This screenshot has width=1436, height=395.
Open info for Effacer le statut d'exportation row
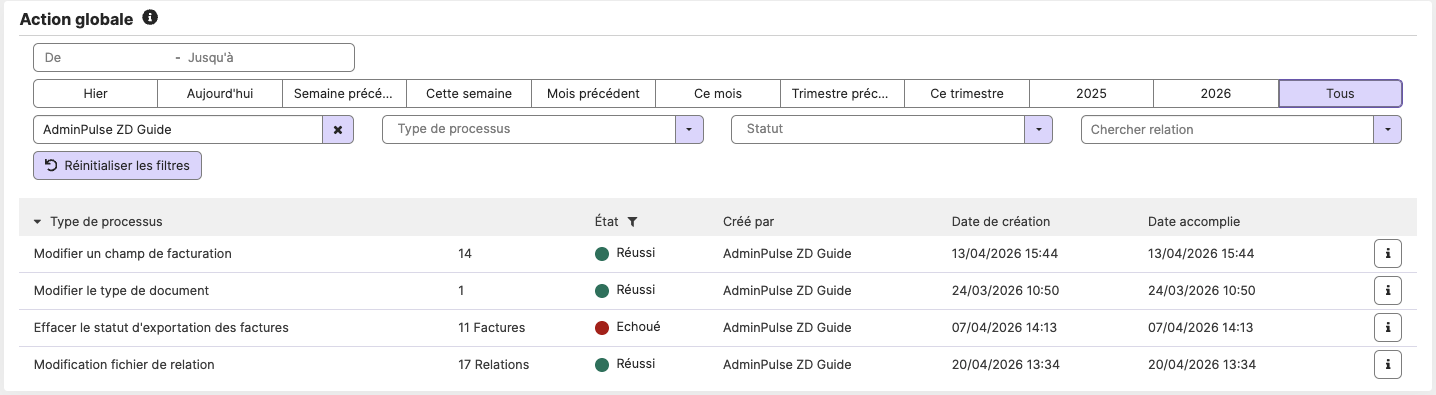pyautogui.click(x=1388, y=328)
